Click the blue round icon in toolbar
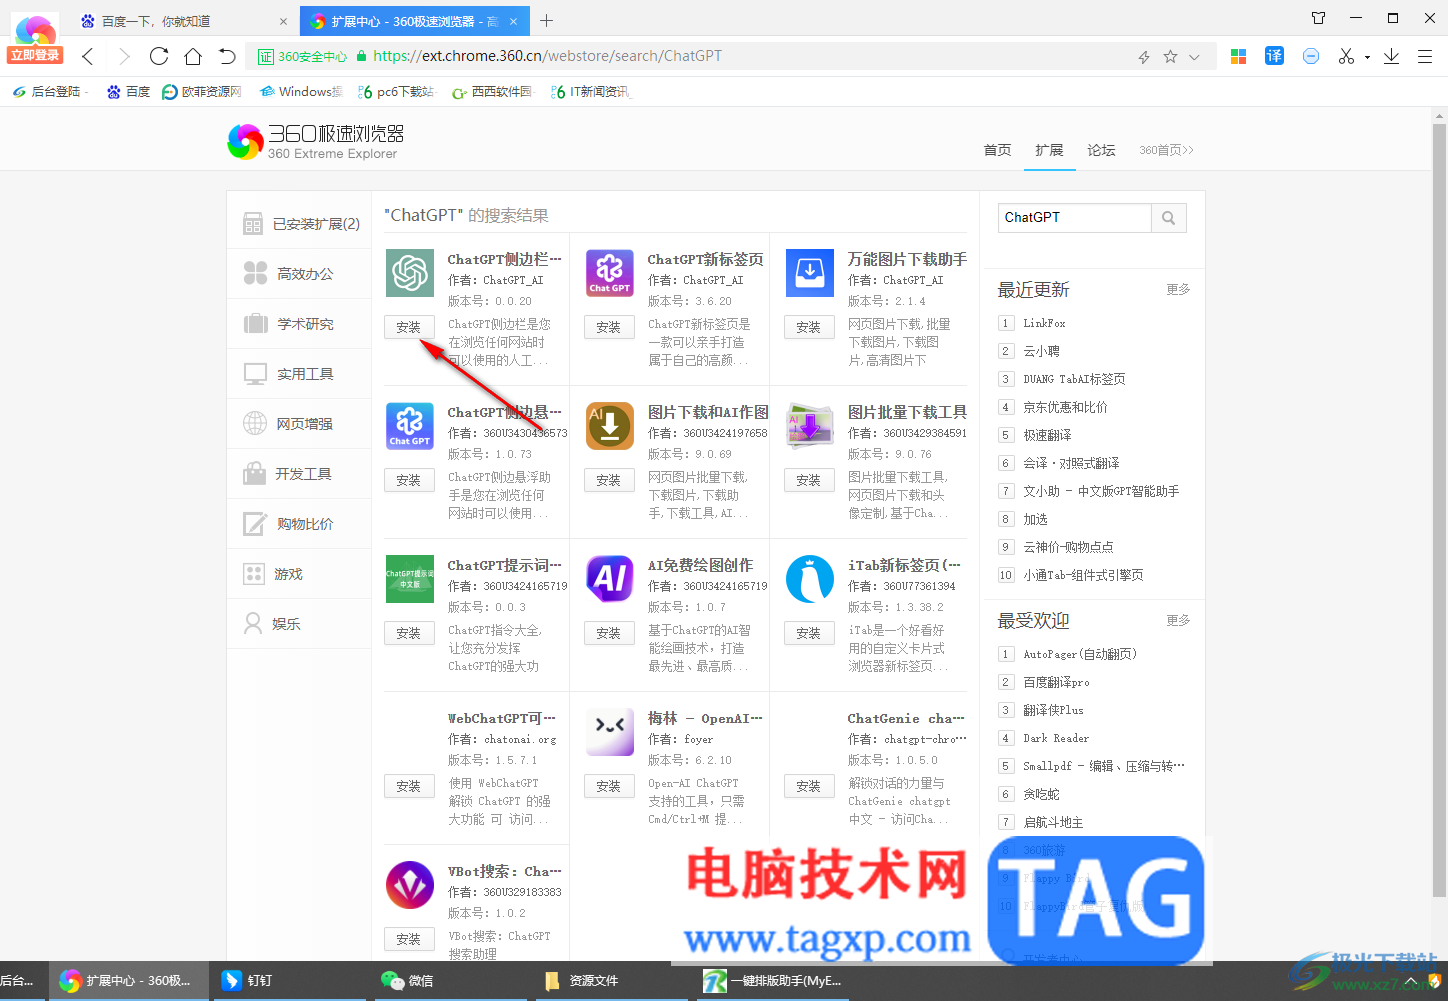Screen dimensions: 1448x1001 (x=1311, y=56)
